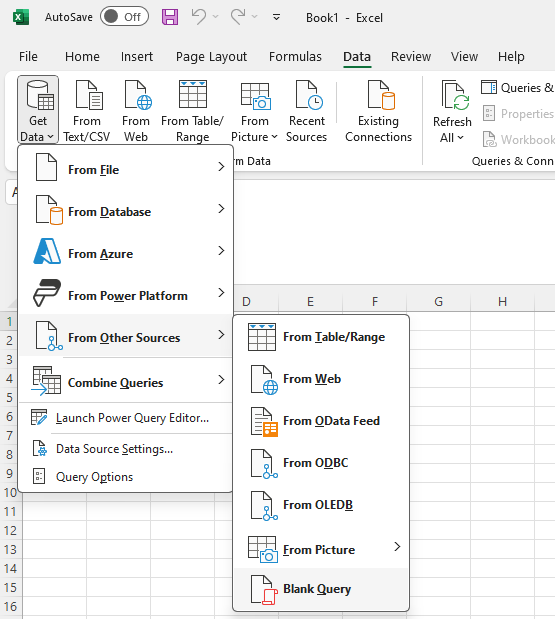Go to the Formulas tab

pyautogui.click(x=295, y=57)
